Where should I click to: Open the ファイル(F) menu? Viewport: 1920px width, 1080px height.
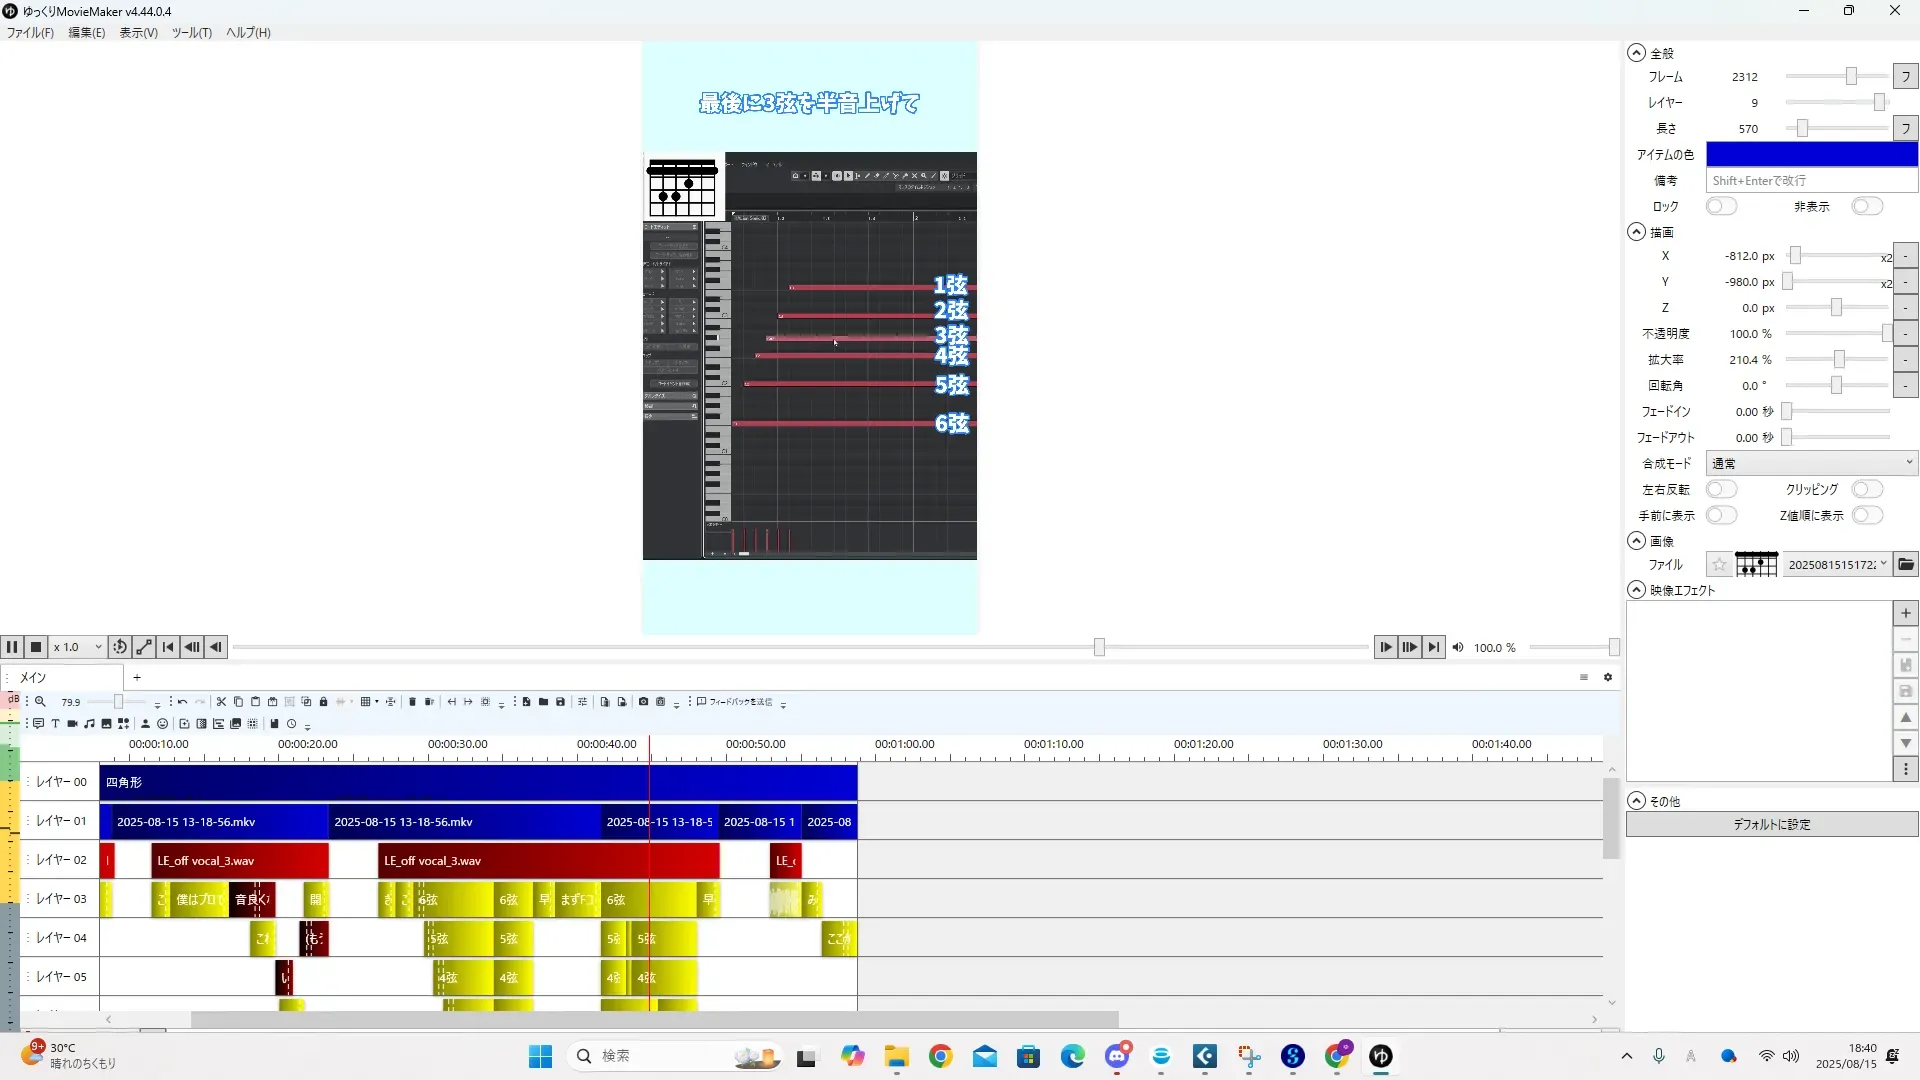[30, 33]
